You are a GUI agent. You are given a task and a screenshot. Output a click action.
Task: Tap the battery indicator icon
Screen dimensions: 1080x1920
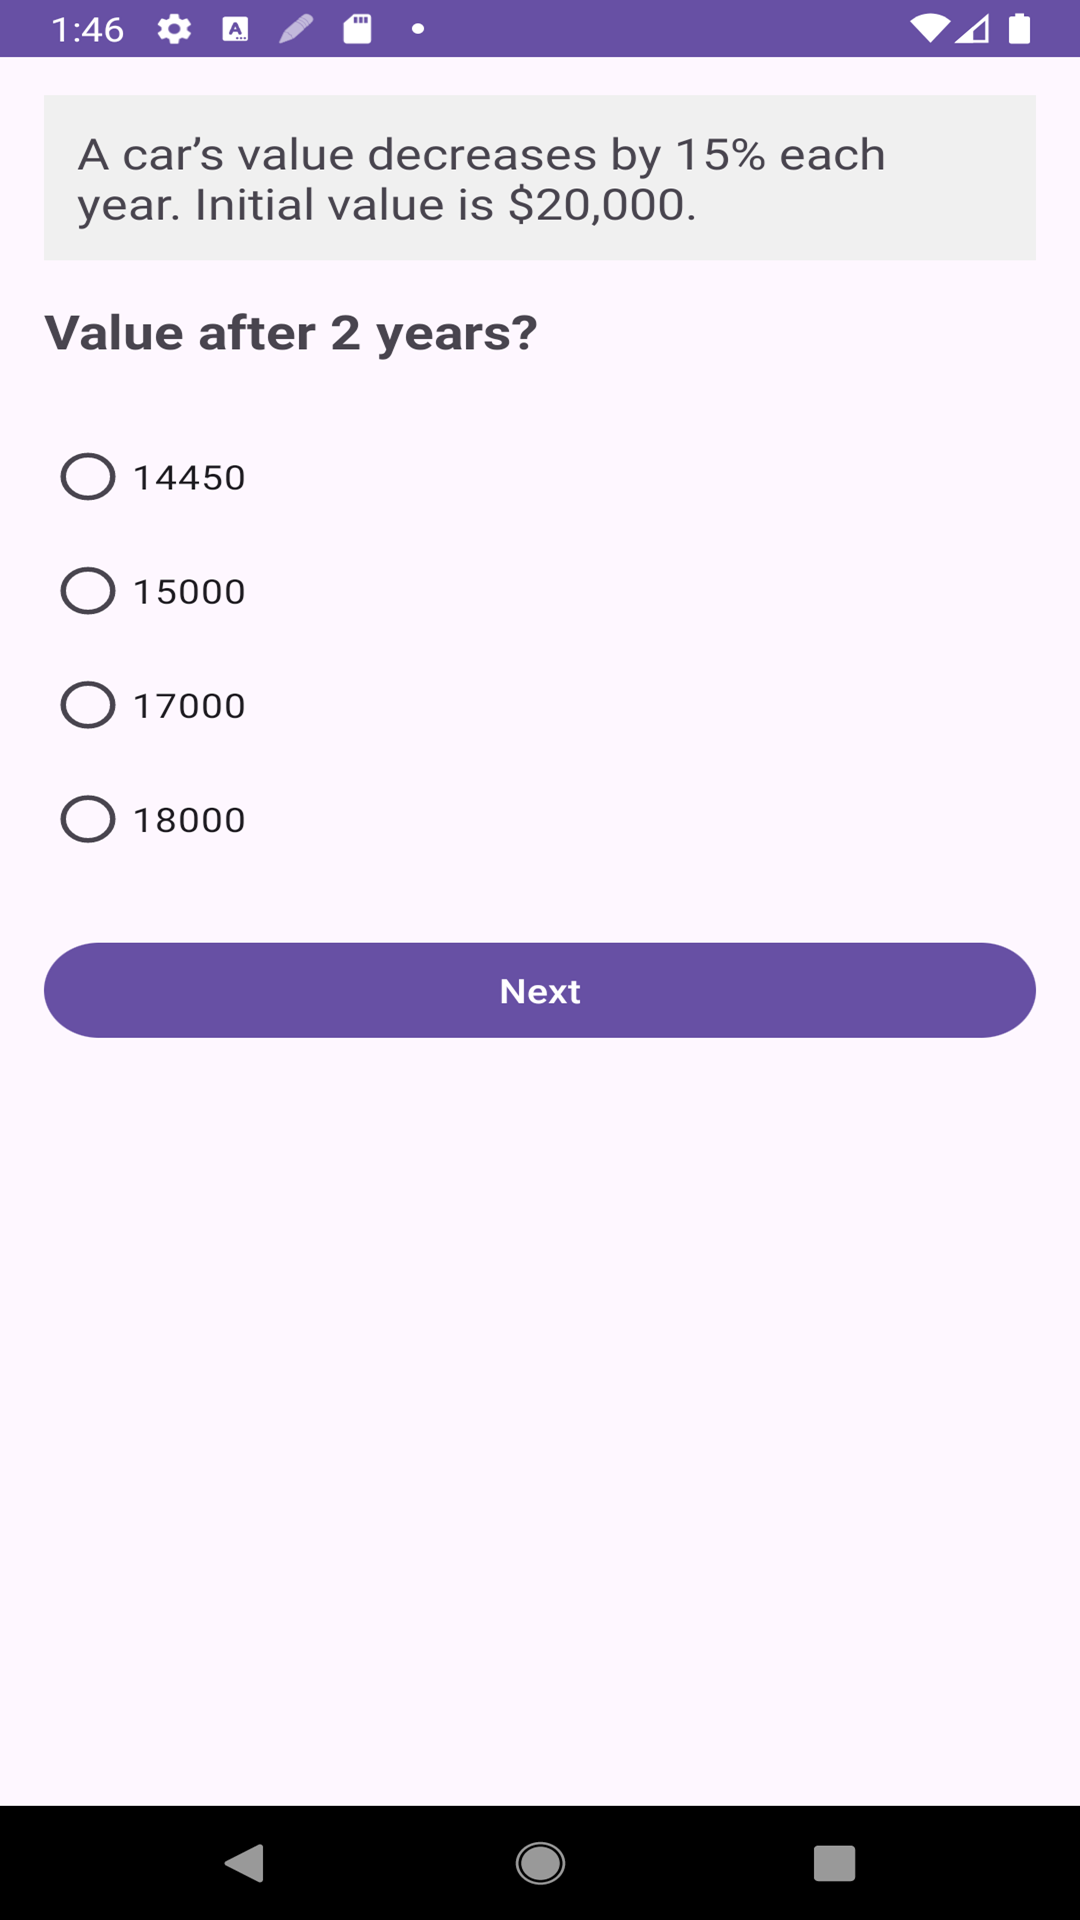(x=1019, y=29)
